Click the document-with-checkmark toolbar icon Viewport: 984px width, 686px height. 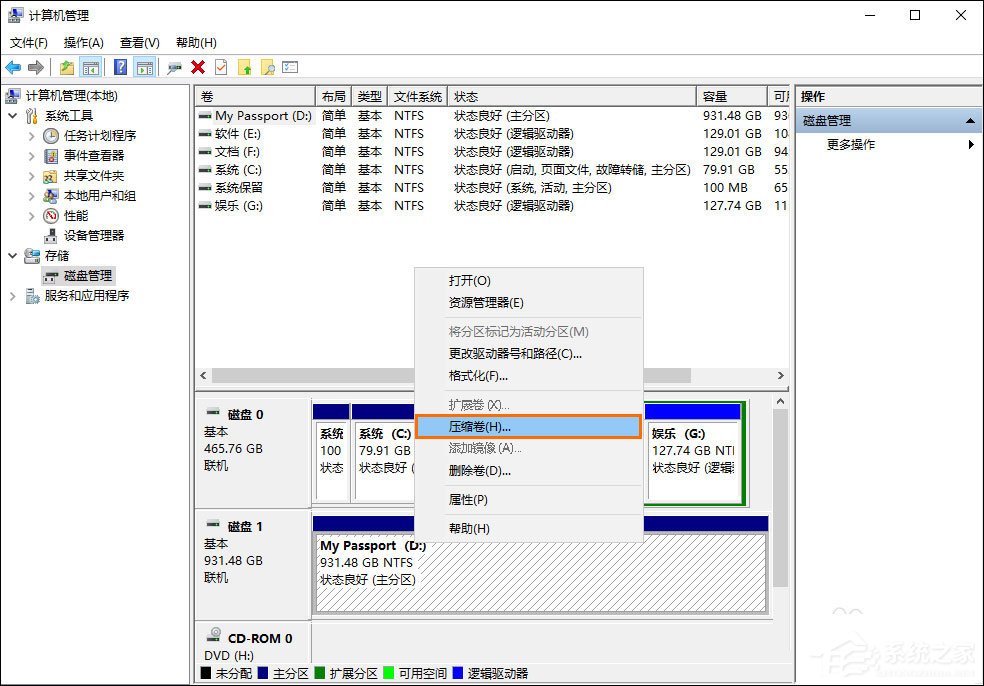coord(223,67)
